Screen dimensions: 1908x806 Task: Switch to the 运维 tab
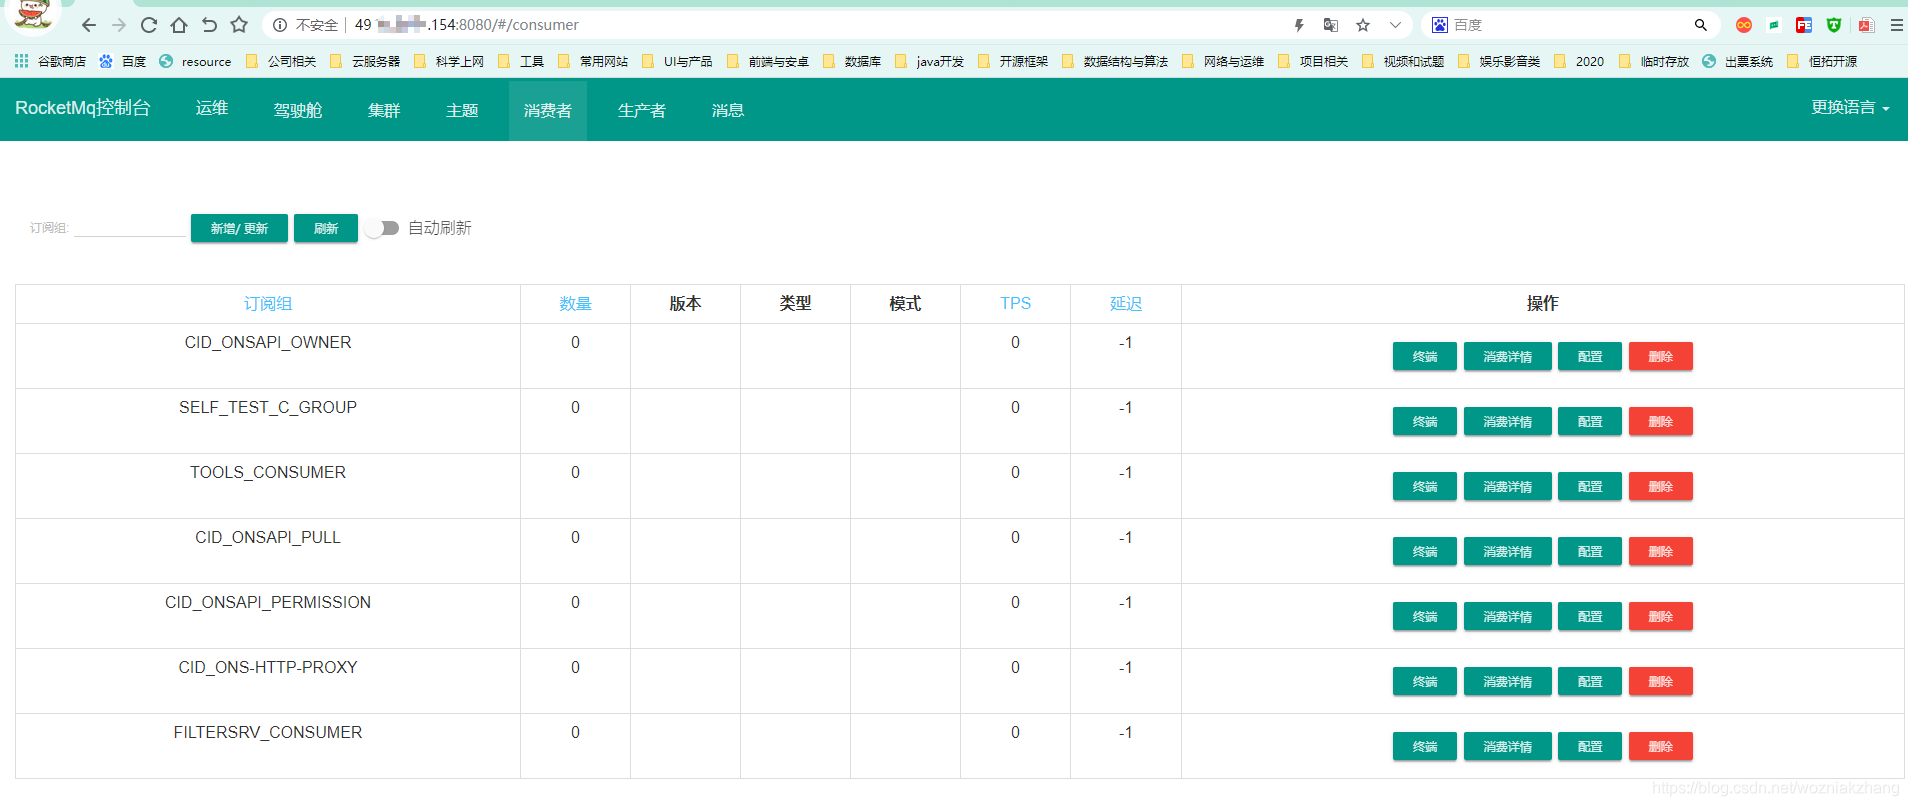point(212,109)
